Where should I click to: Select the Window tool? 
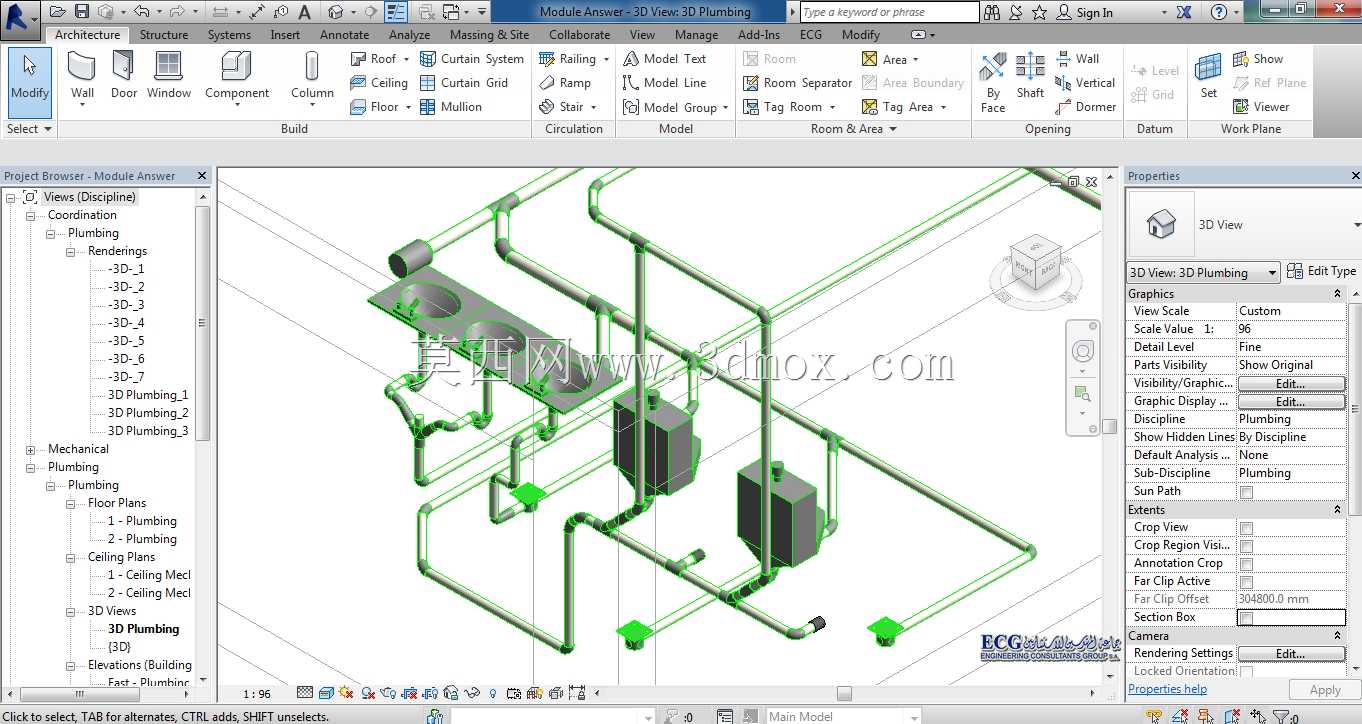[x=169, y=76]
